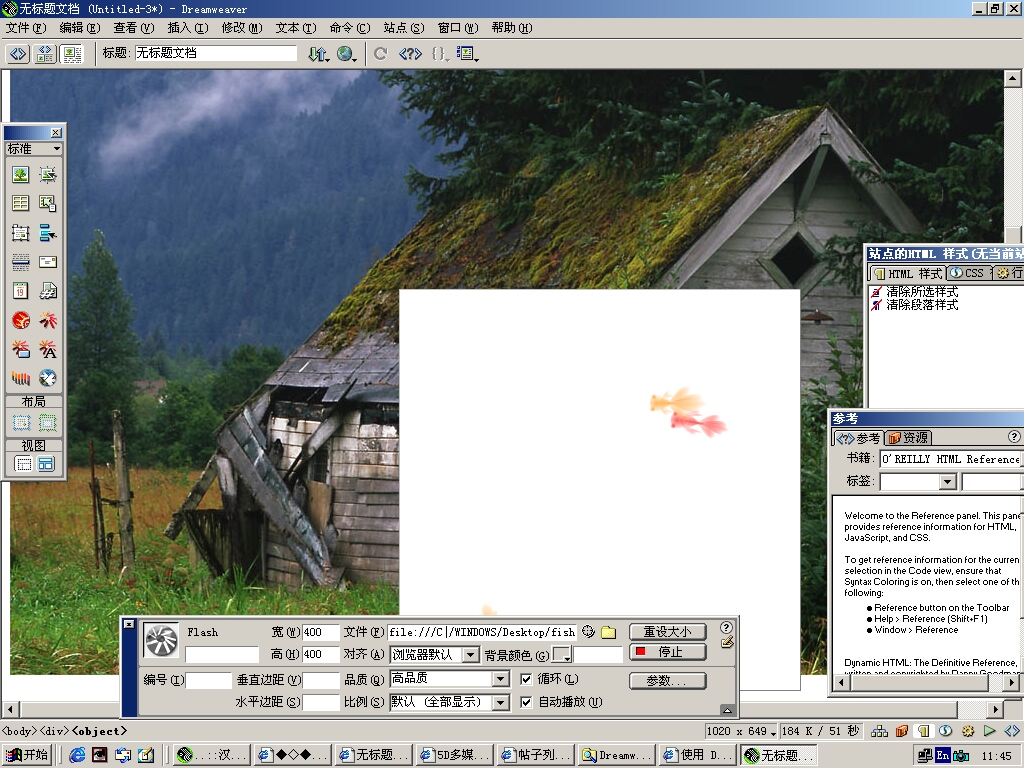The width and height of the screenshot is (1024, 768).
Task: Open the 文件(F) menu
Action: pos(26,27)
